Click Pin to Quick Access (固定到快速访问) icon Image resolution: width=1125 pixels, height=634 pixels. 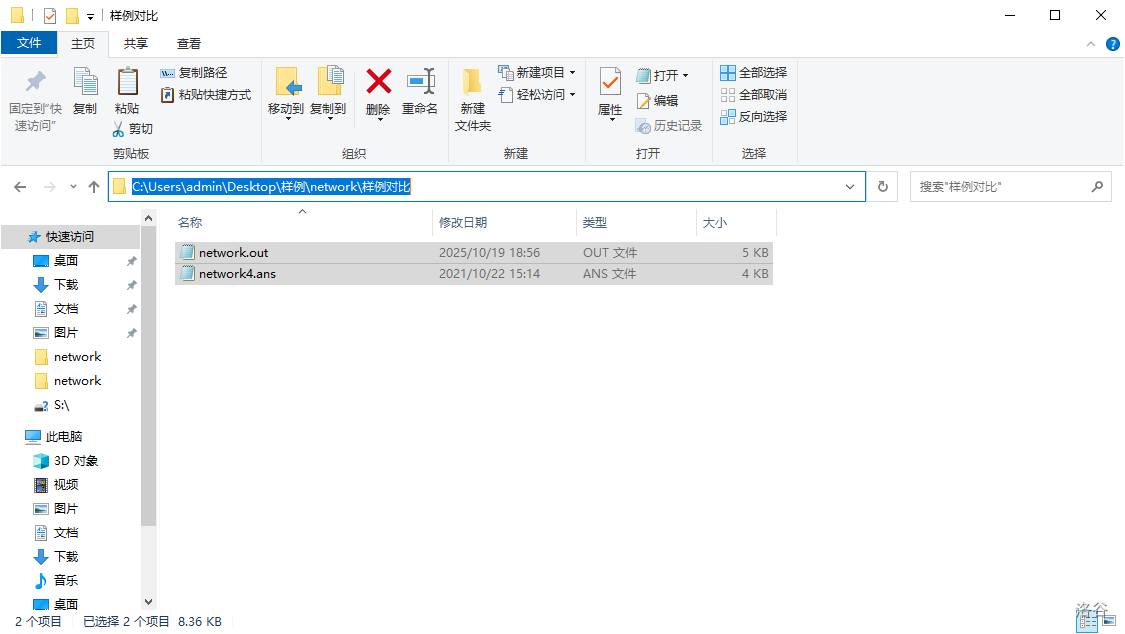(x=35, y=82)
